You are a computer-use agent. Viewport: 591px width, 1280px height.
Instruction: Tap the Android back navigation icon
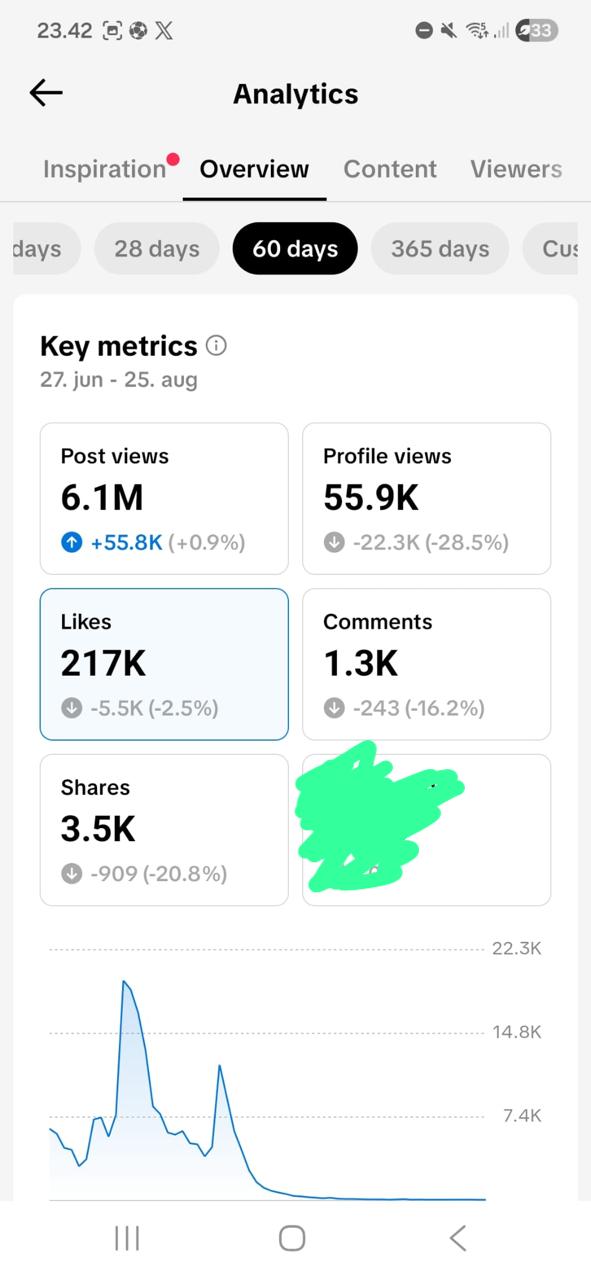458,1238
